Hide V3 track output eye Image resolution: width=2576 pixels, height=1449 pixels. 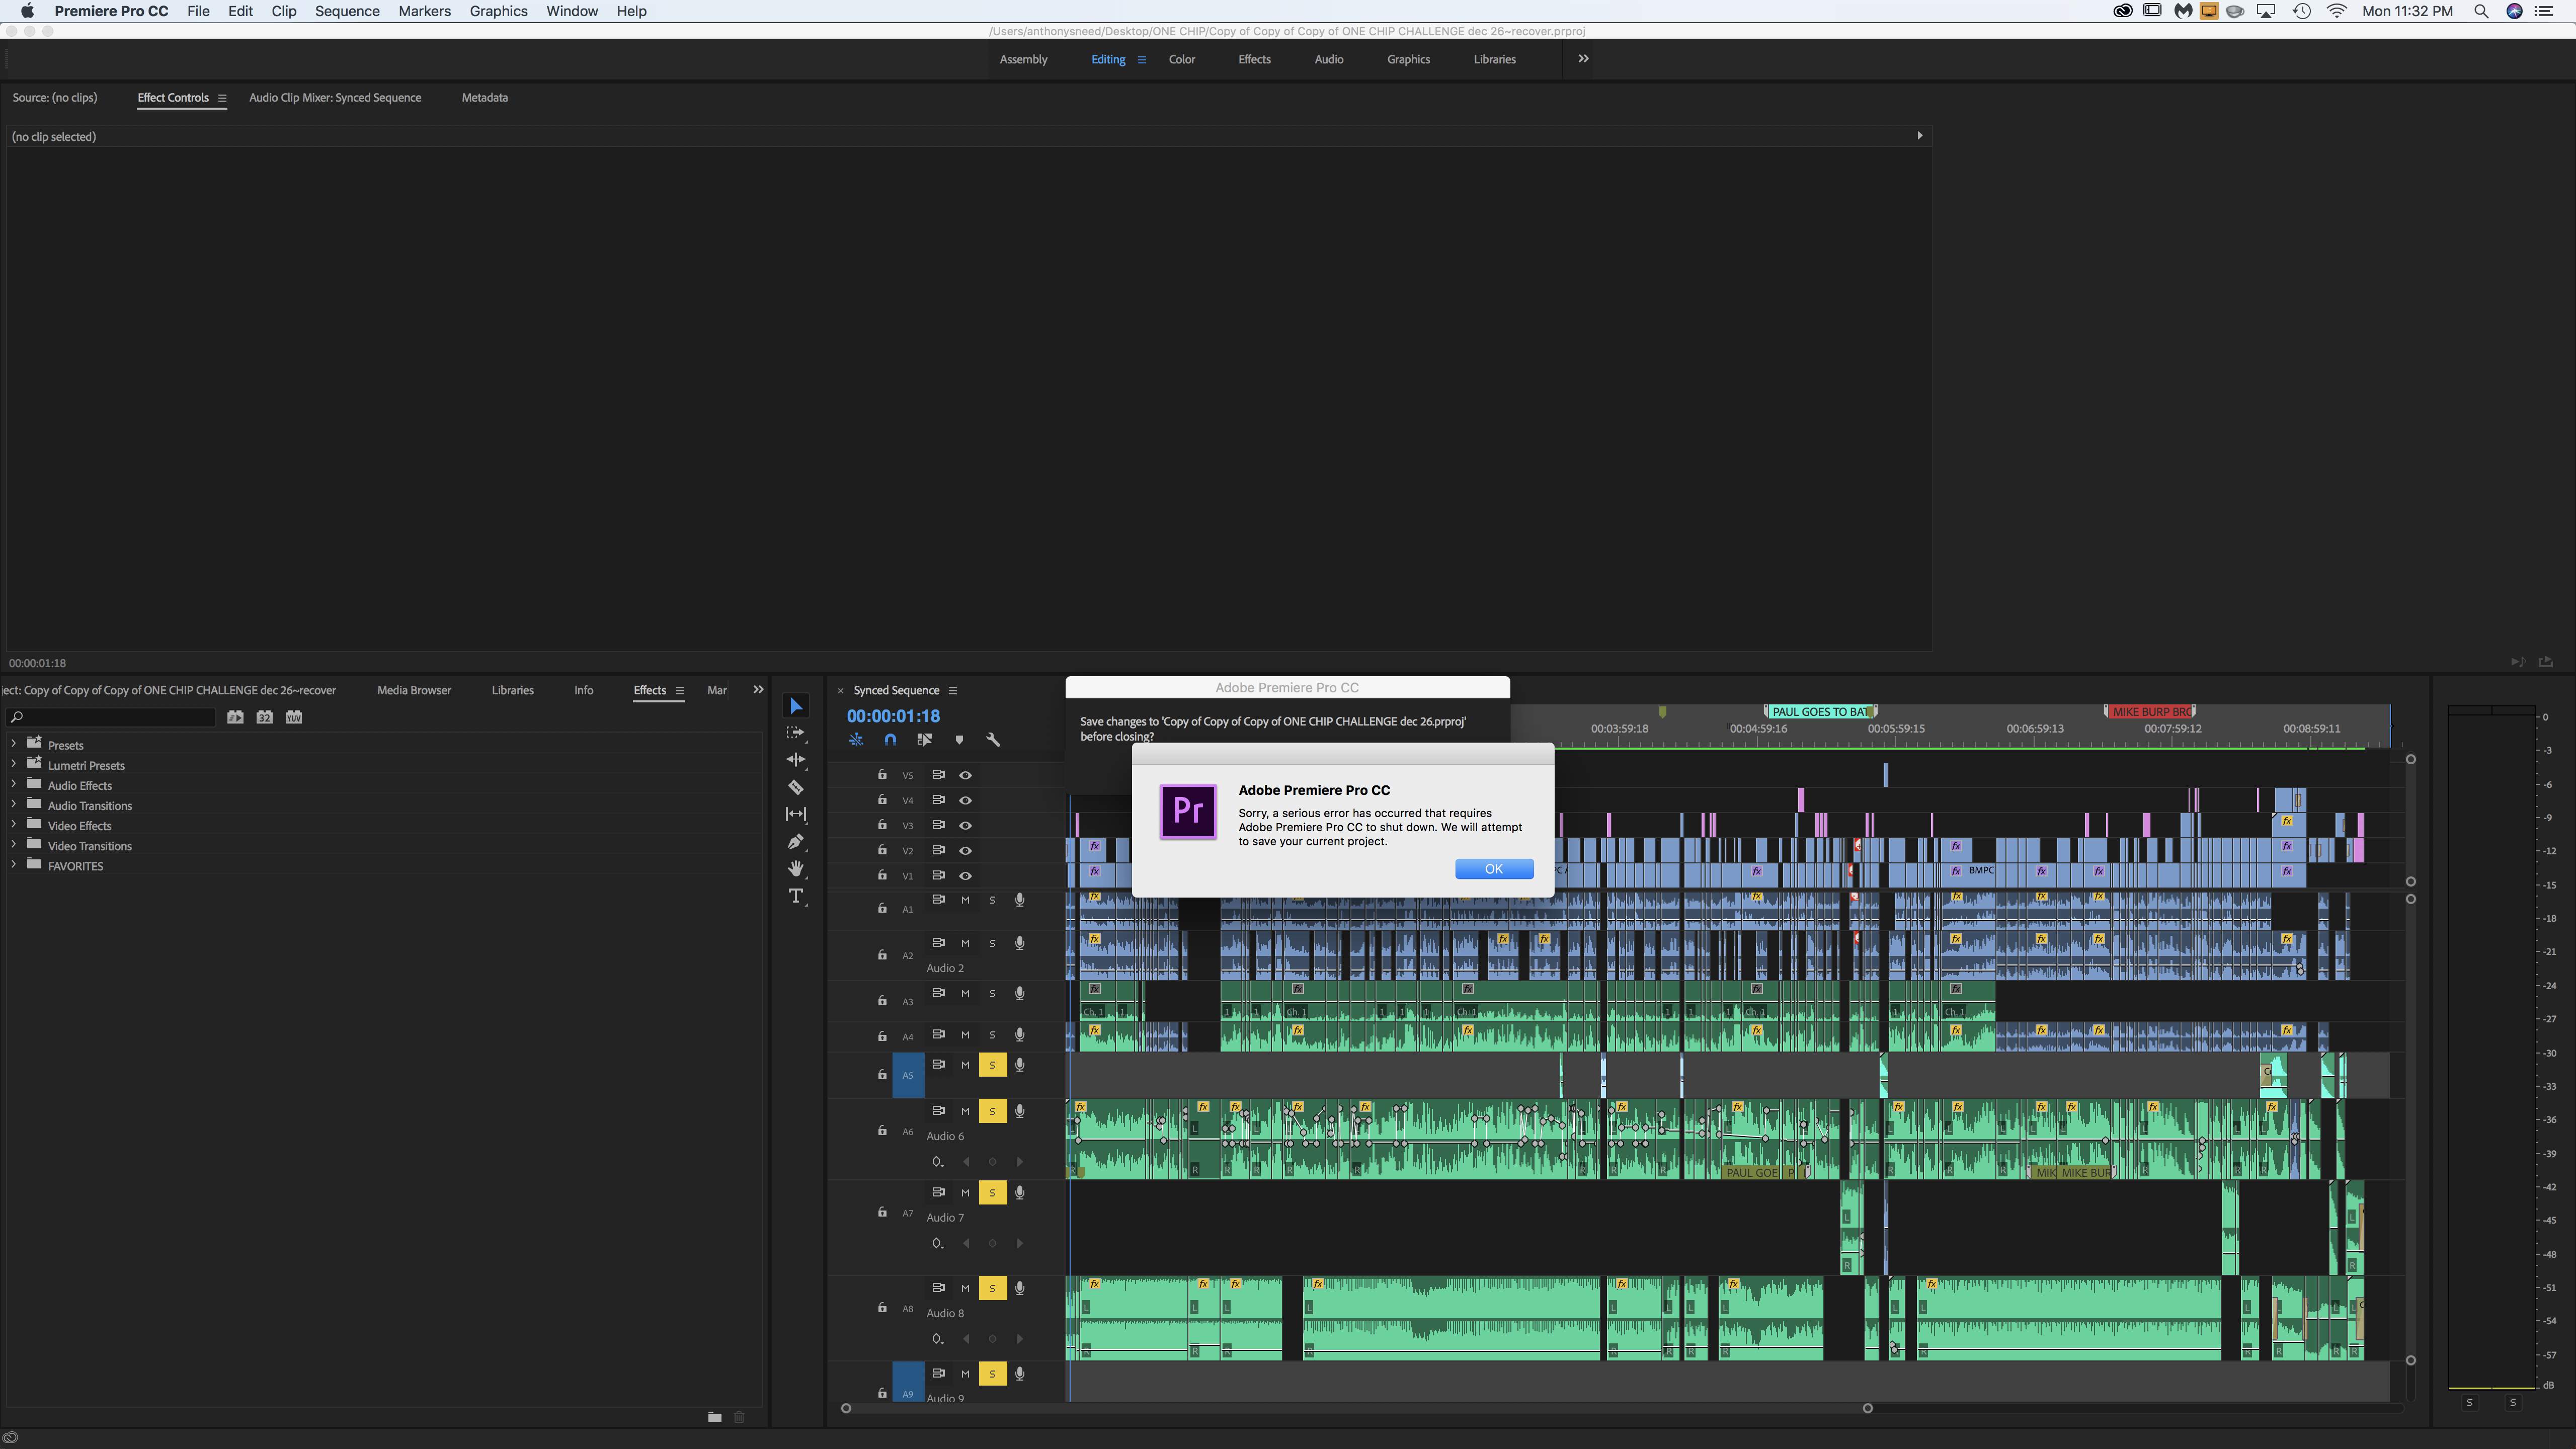(x=965, y=825)
